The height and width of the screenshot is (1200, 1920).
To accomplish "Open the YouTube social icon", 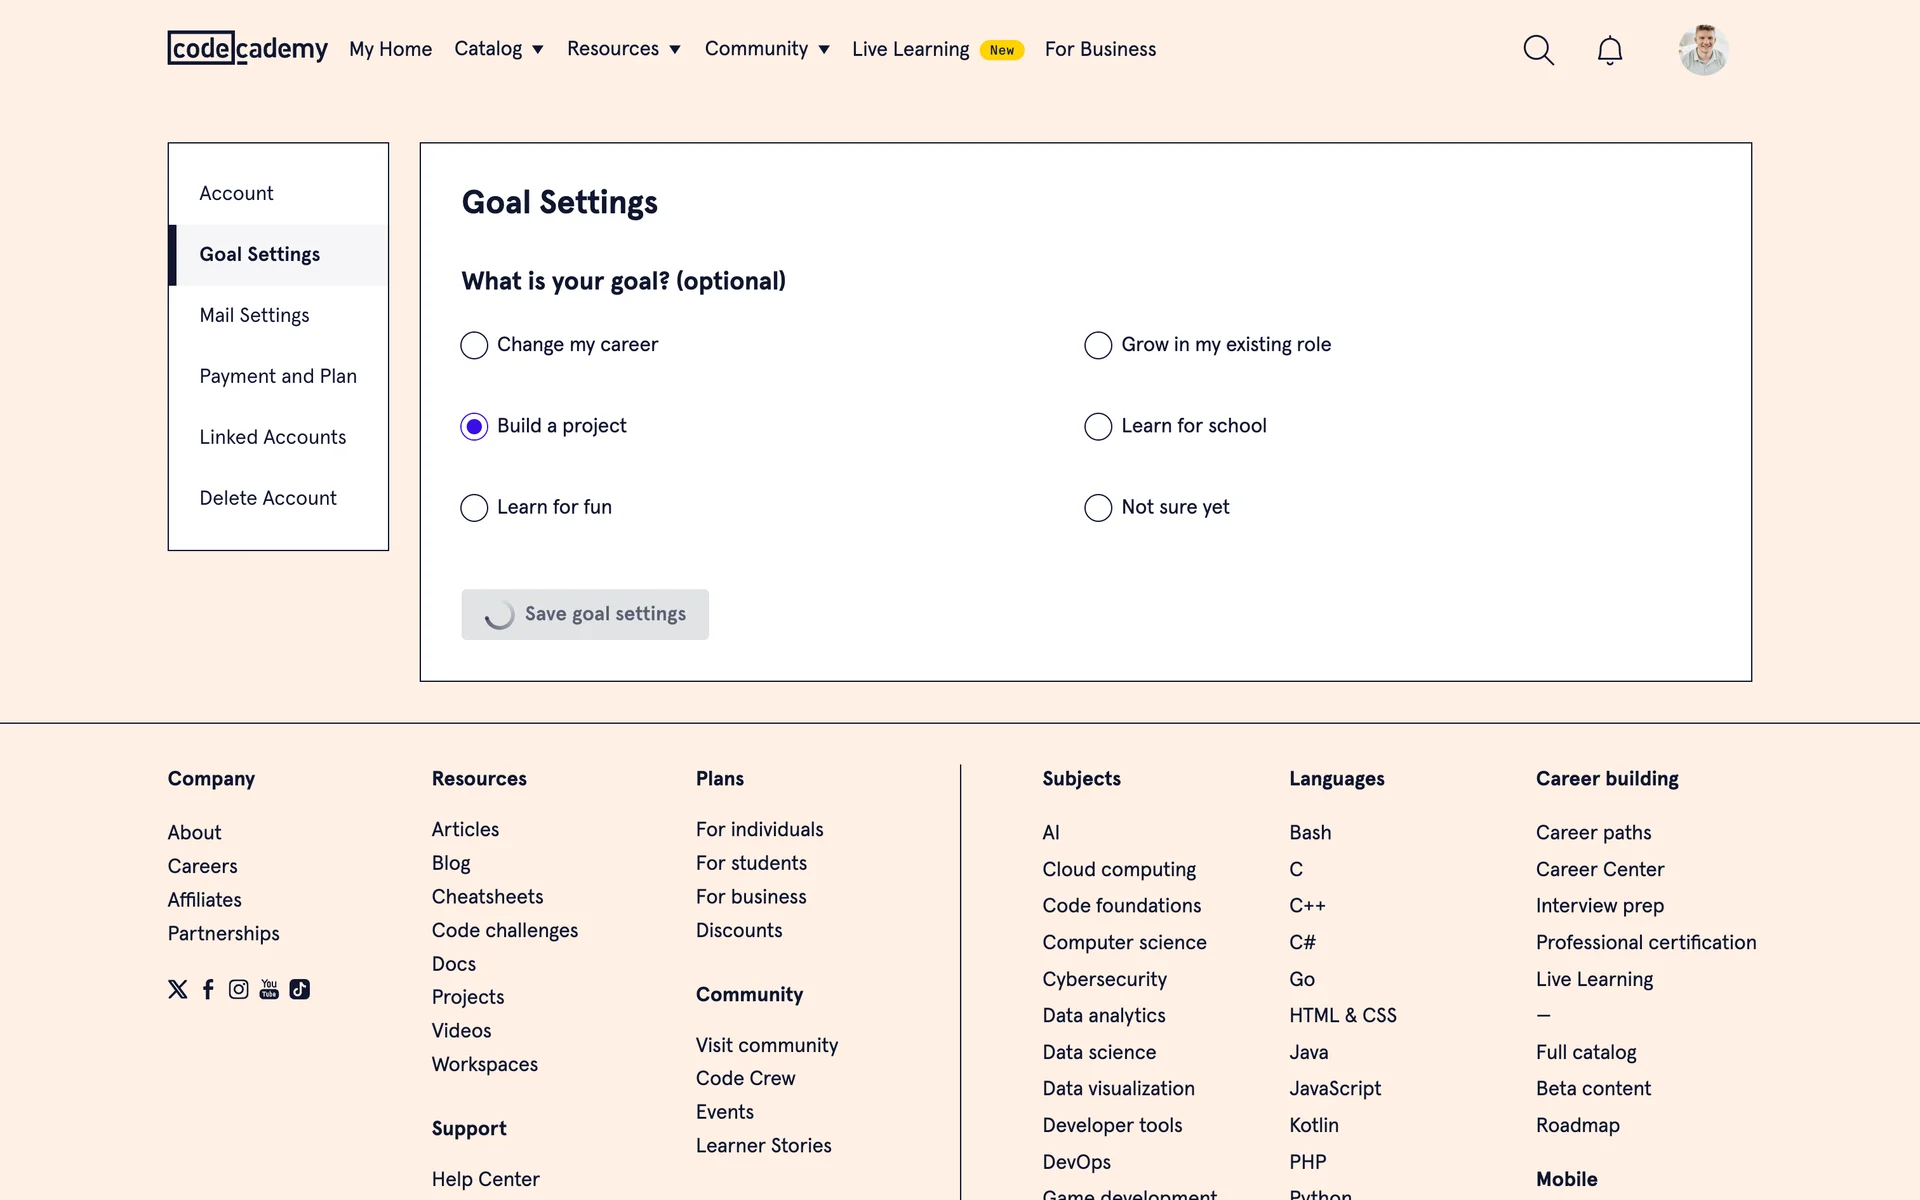I will pos(269,989).
